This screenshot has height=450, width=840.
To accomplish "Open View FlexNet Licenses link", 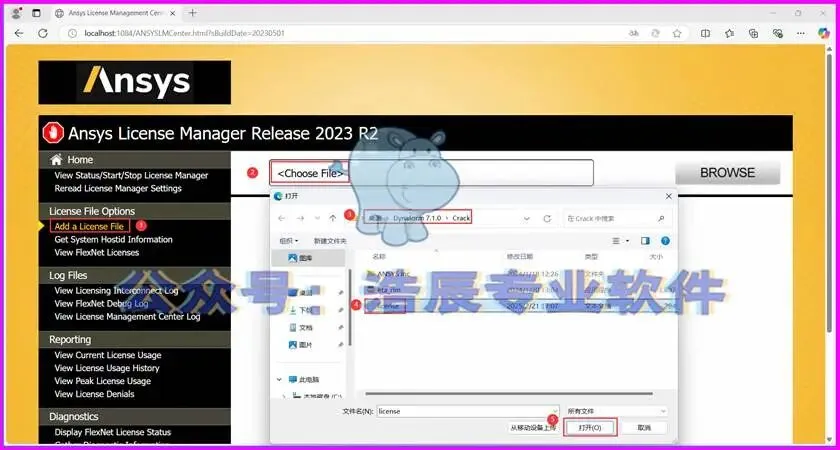I will click(96, 252).
